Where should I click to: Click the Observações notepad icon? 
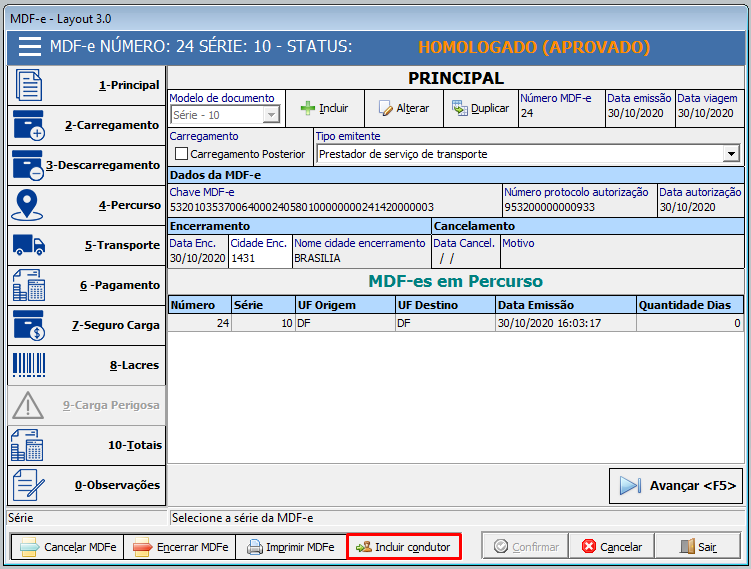(27, 485)
